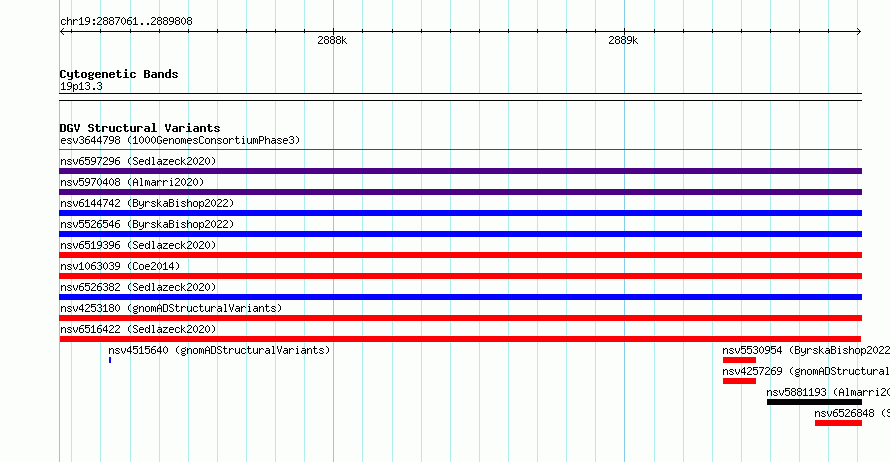The width and height of the screenshot is (890, 462).
Task: Click the red bar under nsv6516422
Action: 460,339
